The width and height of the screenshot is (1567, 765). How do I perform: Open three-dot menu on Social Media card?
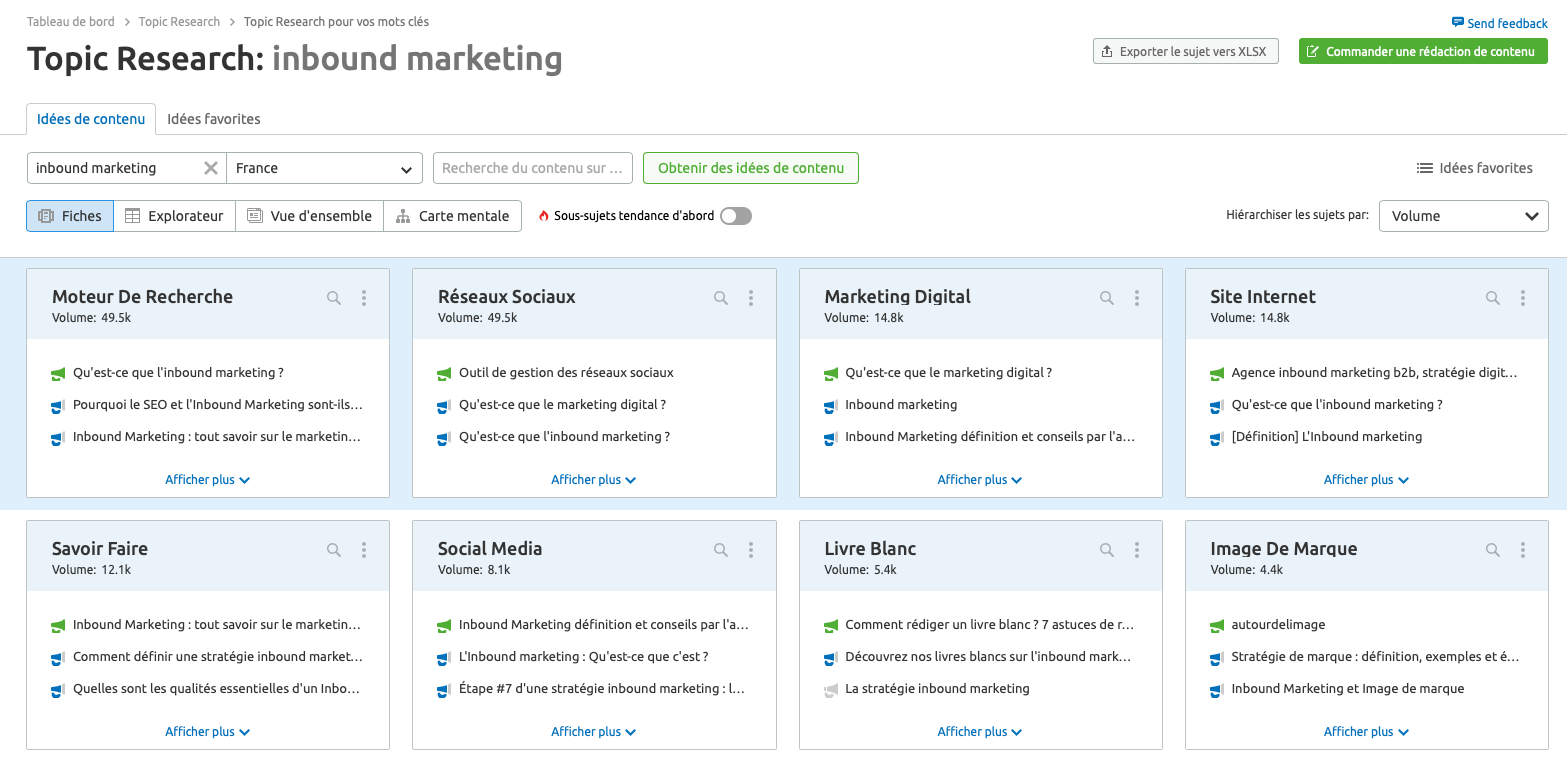[x=751, y=550]
